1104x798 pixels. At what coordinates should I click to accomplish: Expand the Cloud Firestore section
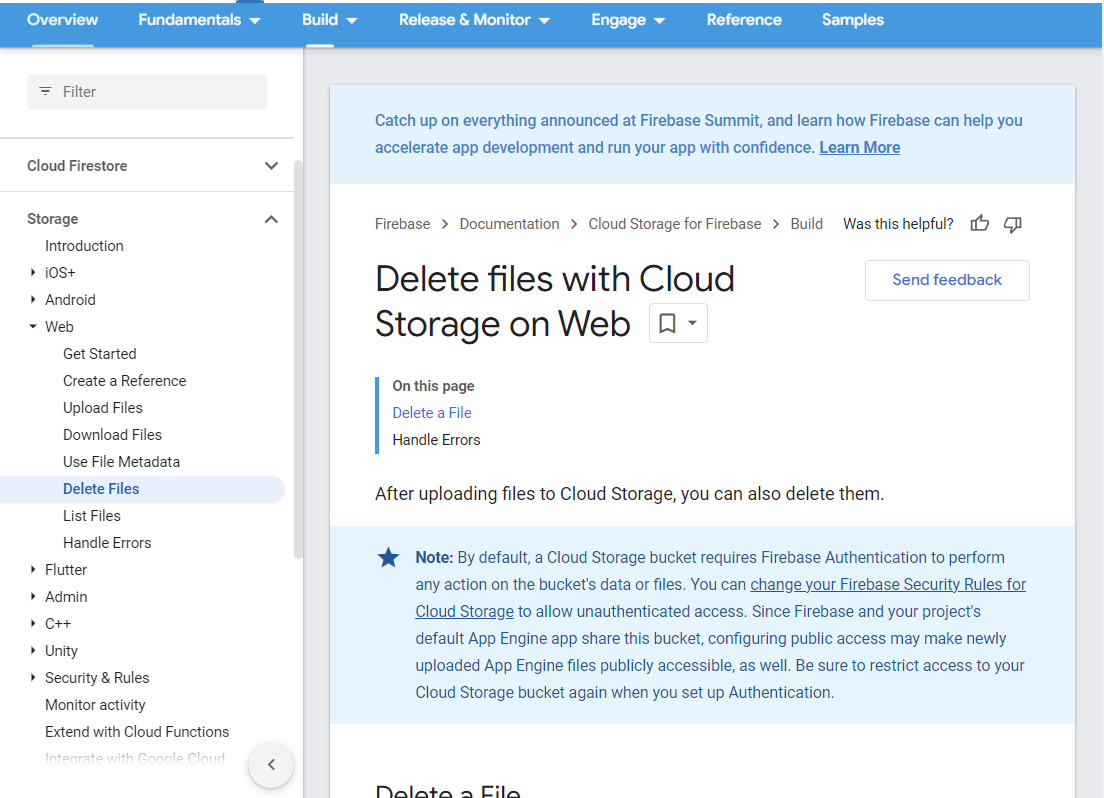(x=271, y=166)
